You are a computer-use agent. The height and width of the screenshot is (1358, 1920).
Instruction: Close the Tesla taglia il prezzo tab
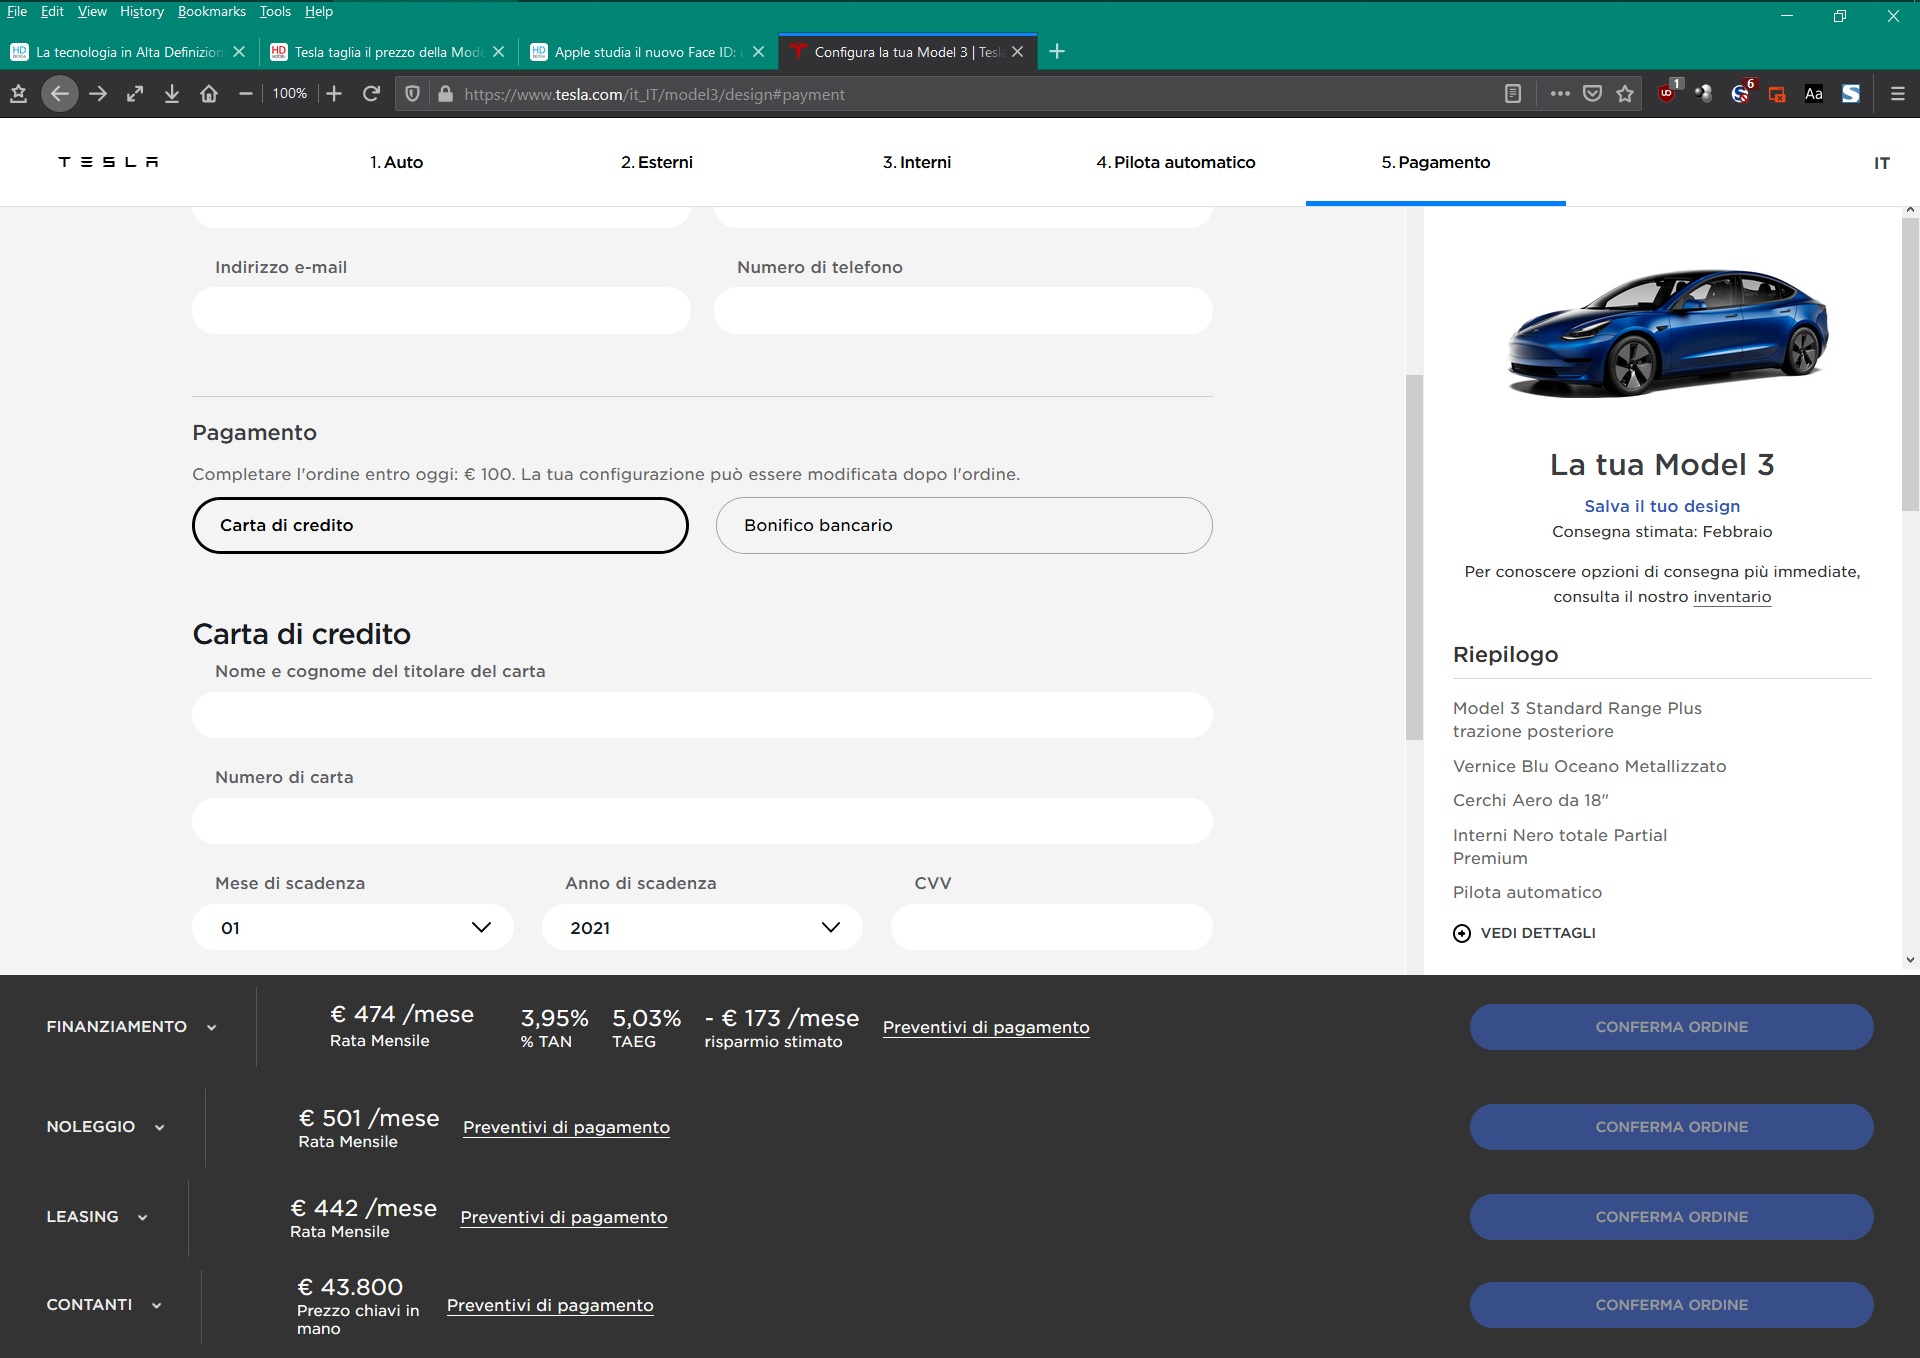coord(499,52)
